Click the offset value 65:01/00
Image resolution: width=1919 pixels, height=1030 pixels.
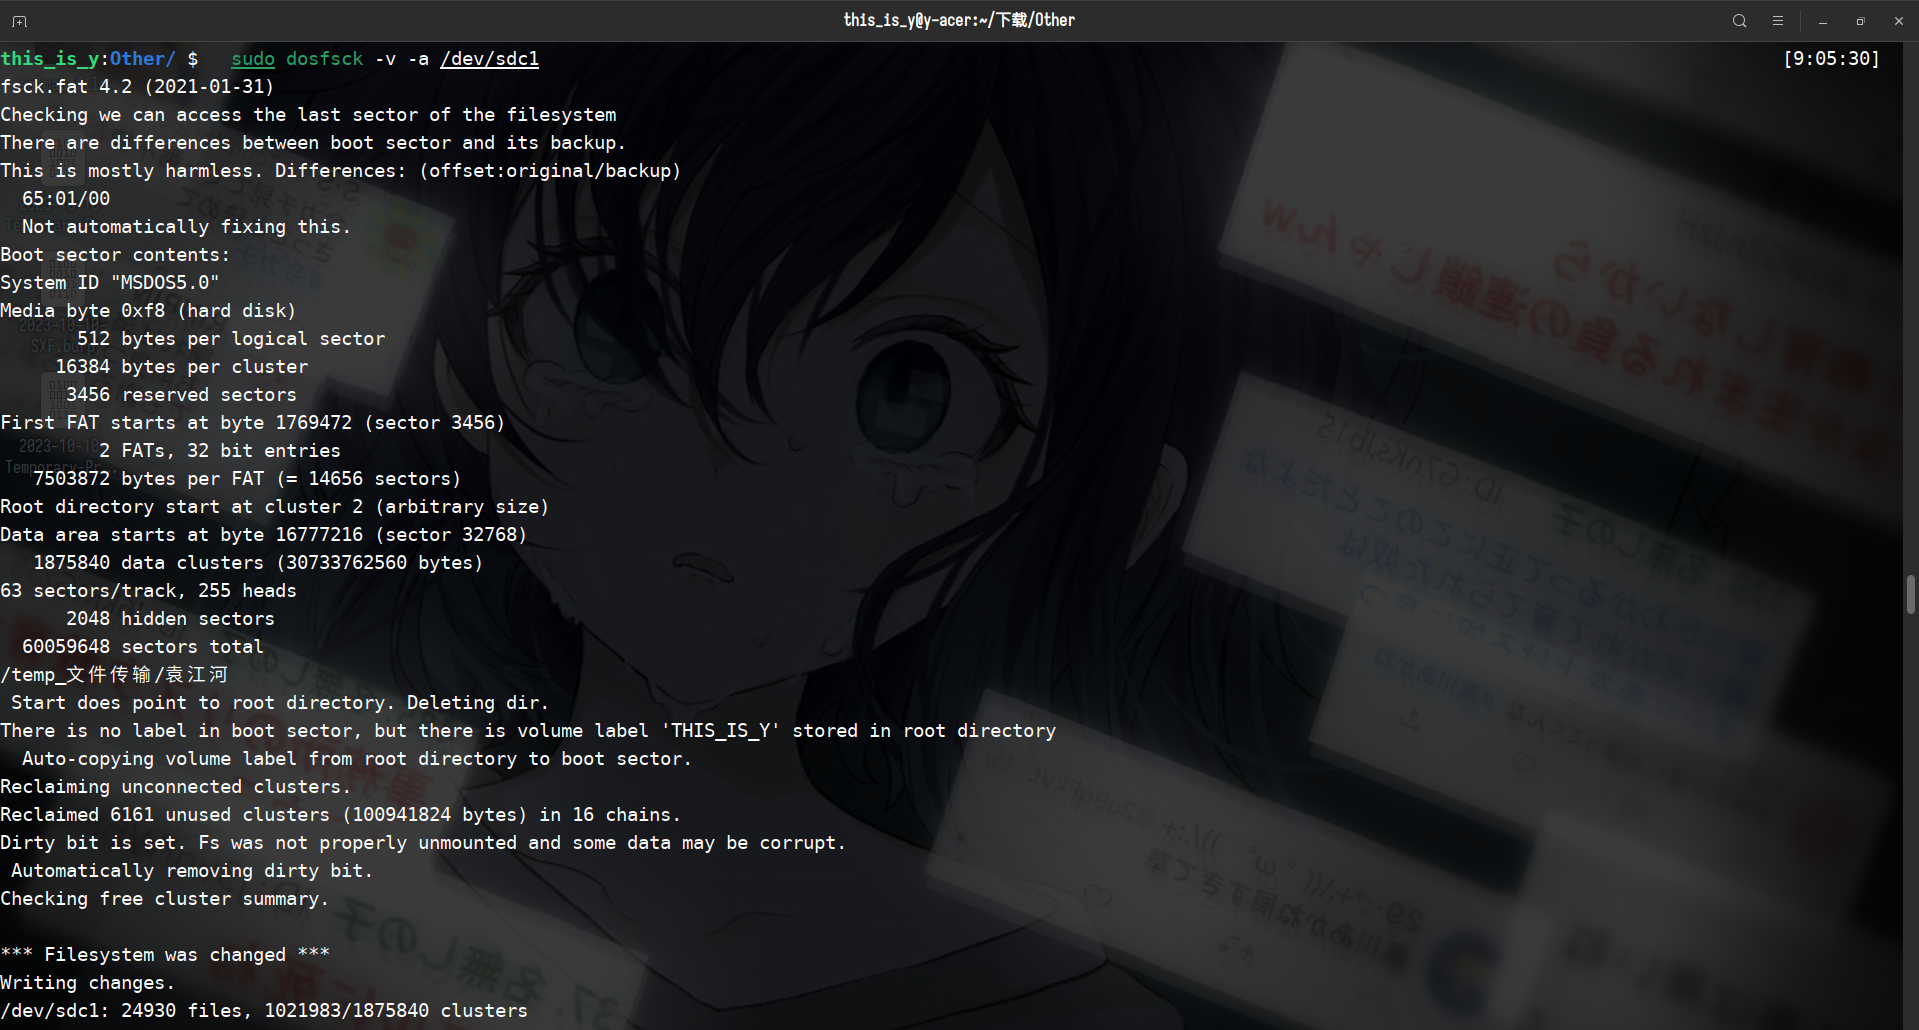pyautogui.click(x=66, y=199)
